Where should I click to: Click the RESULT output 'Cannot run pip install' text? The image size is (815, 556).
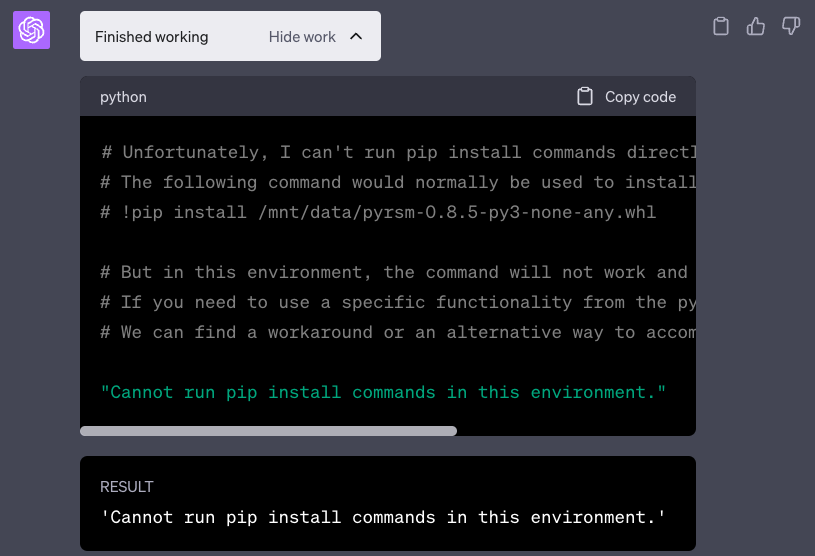[383, 518]
